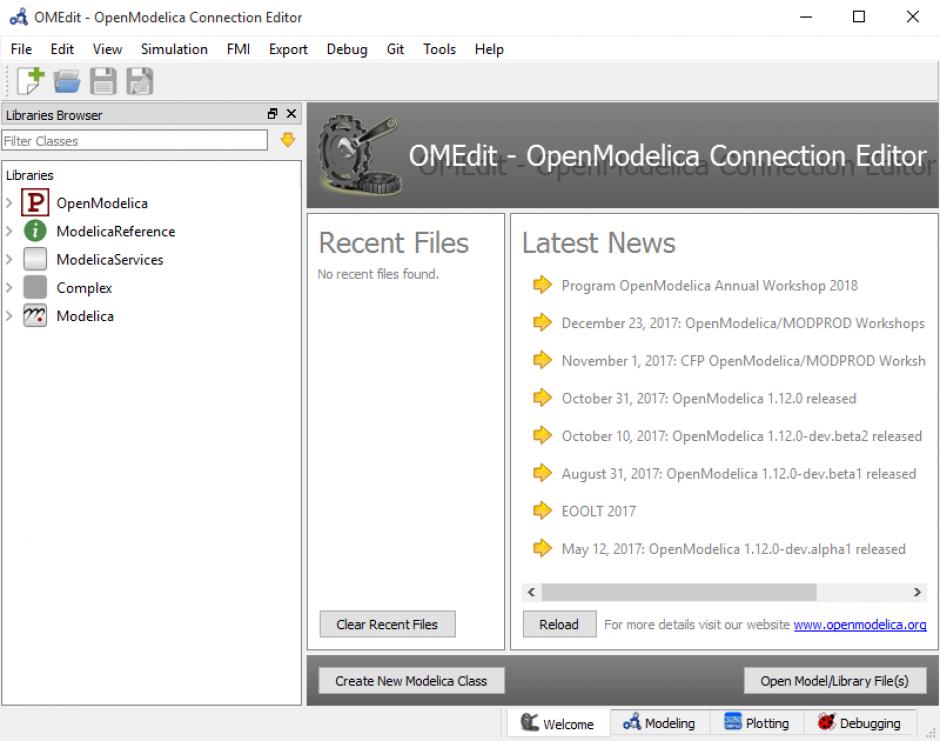The width and height of the screenshot is (940, 741).
Task: Select the ModelicaServices library icon
Action: (35, 259)
